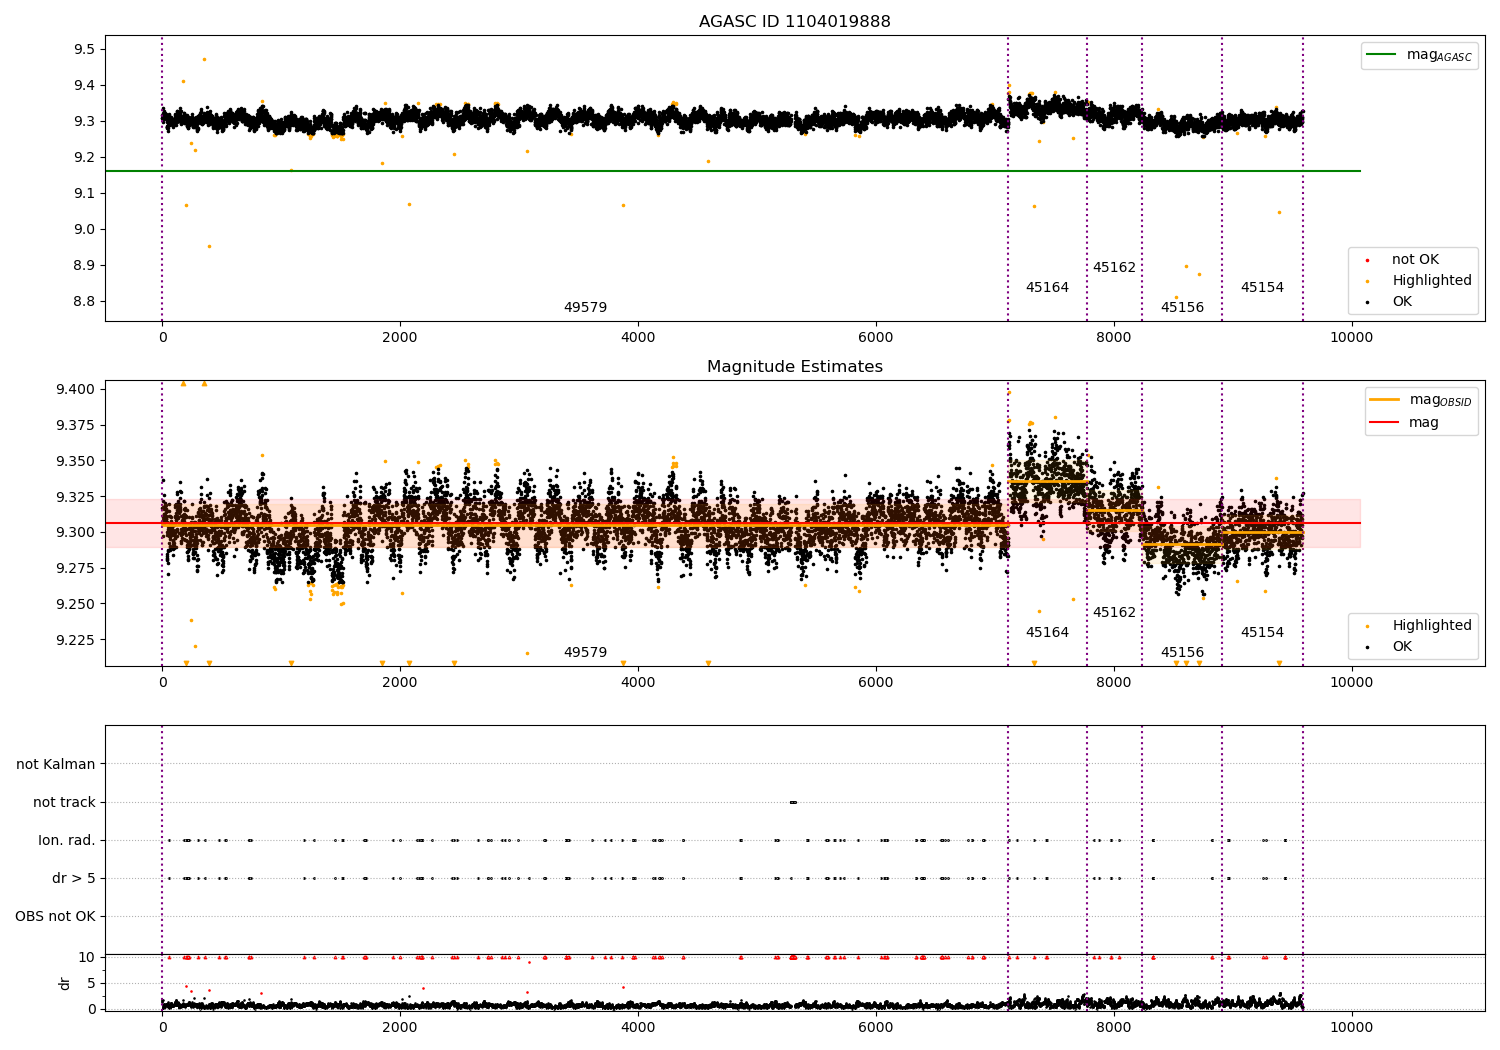Viewport: 1500px width, 1050px height.
Task: Click the 'not track' black marker near 5300
Action: pyautogui.click(x=793, y=802)
